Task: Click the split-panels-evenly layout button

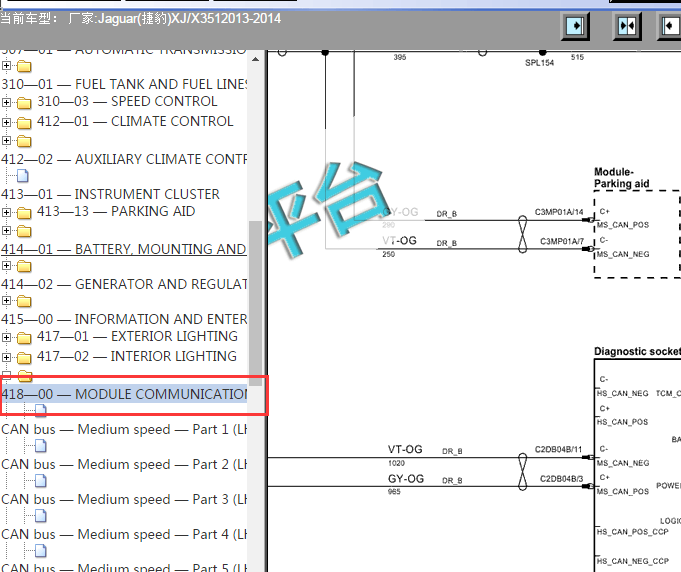Action: click(x=627, y=26)
